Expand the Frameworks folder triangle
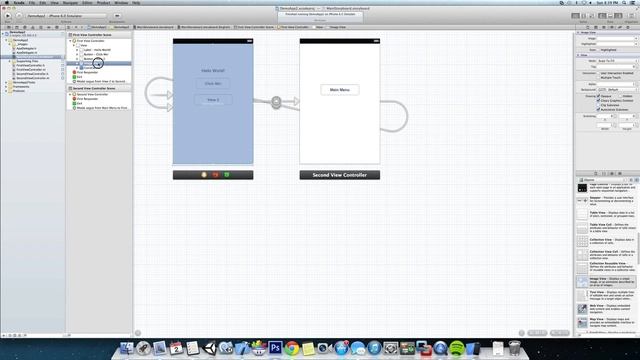 6,87
